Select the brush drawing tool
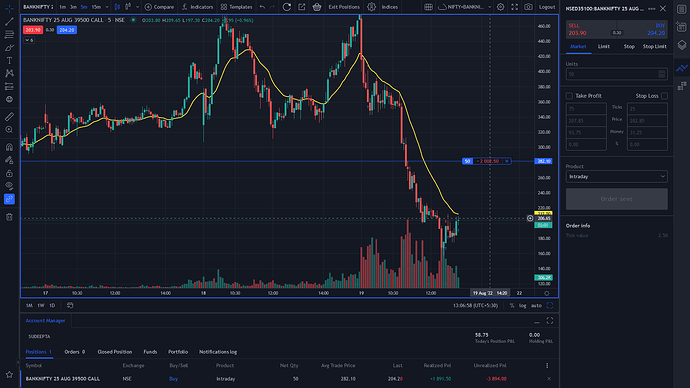Image resolution: width=690 pixels, height=388 pixels. click(9, 48)
